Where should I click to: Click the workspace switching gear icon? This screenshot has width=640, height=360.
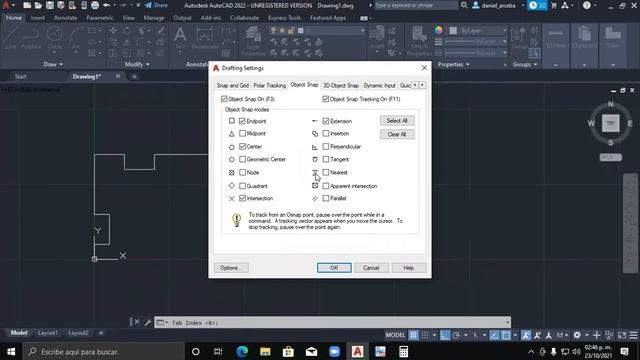577,335
